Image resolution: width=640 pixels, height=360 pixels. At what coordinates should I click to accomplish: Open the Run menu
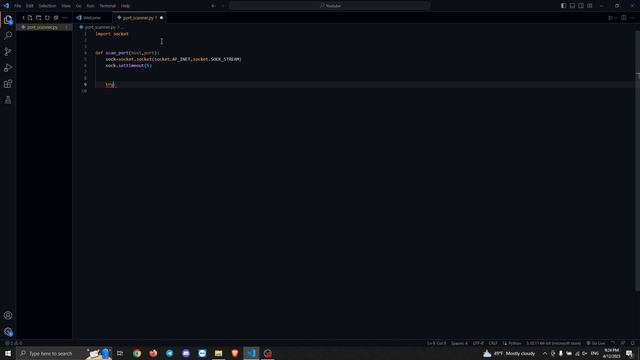tap(90, 6)
